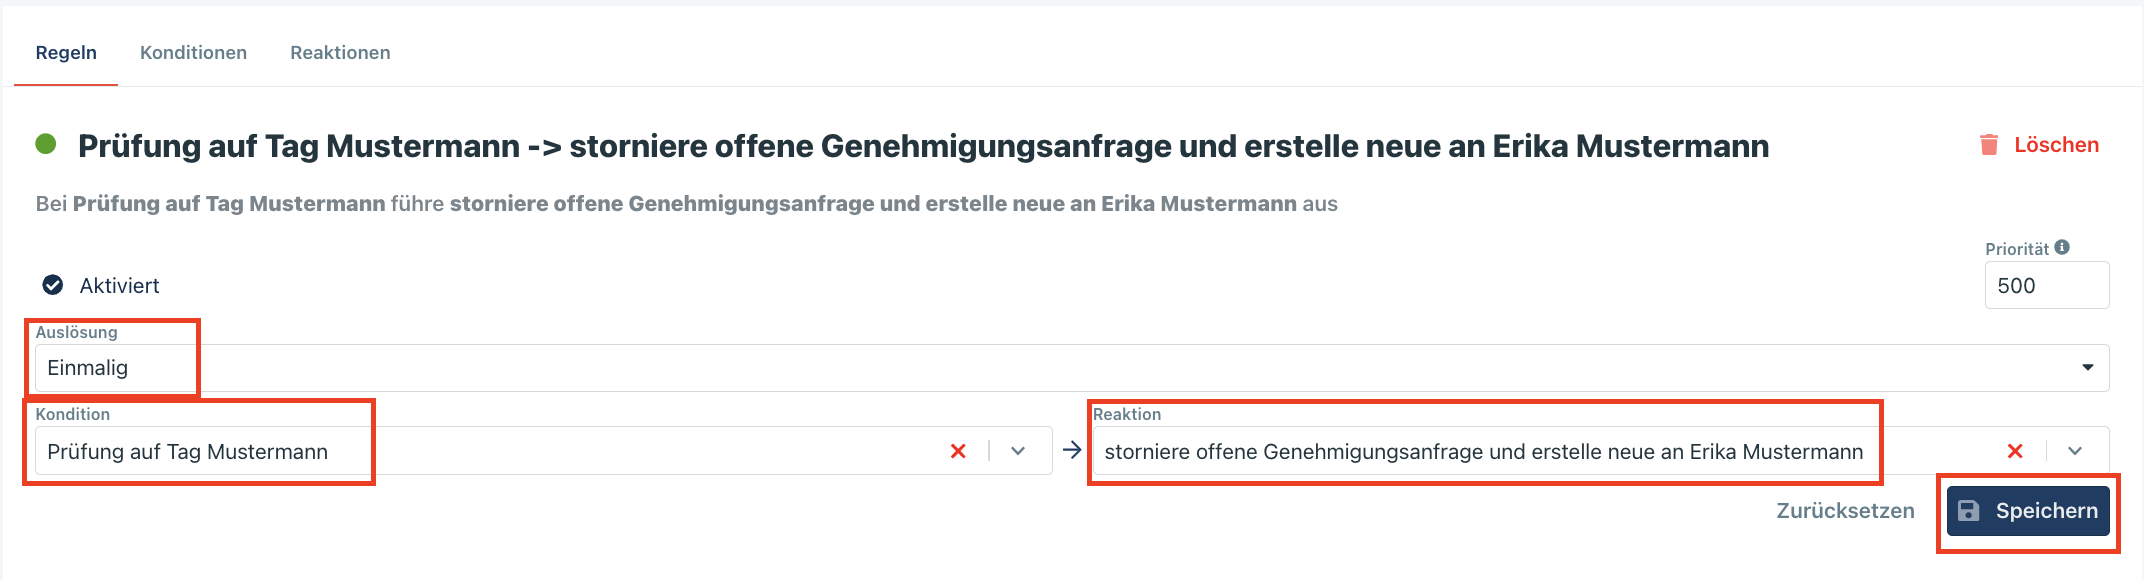The image size is (2144, 580).
Task: Click the Zurücksetzen button
Action: pyautogui.click(x=1845, y=511)
